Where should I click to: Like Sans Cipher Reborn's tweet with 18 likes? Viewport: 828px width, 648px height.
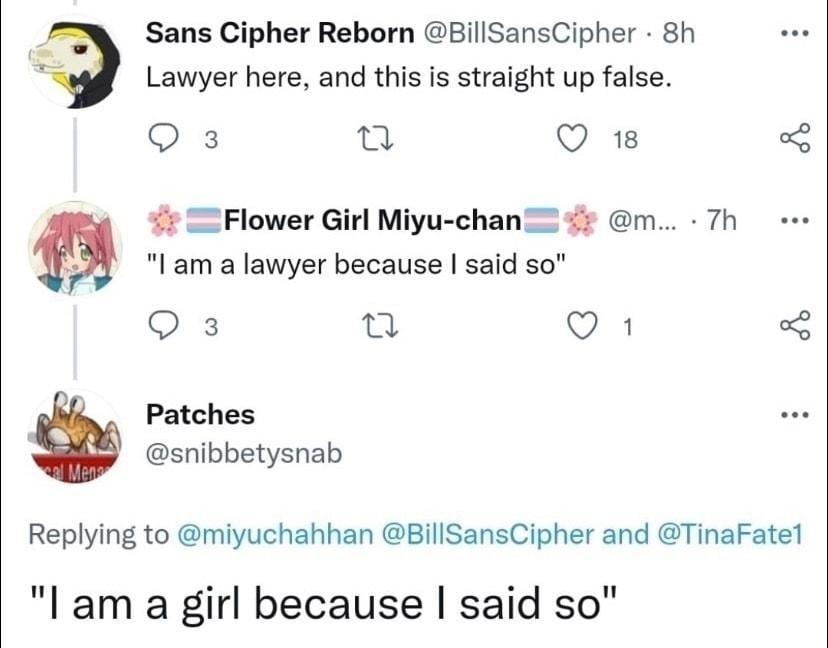[572, 140]
